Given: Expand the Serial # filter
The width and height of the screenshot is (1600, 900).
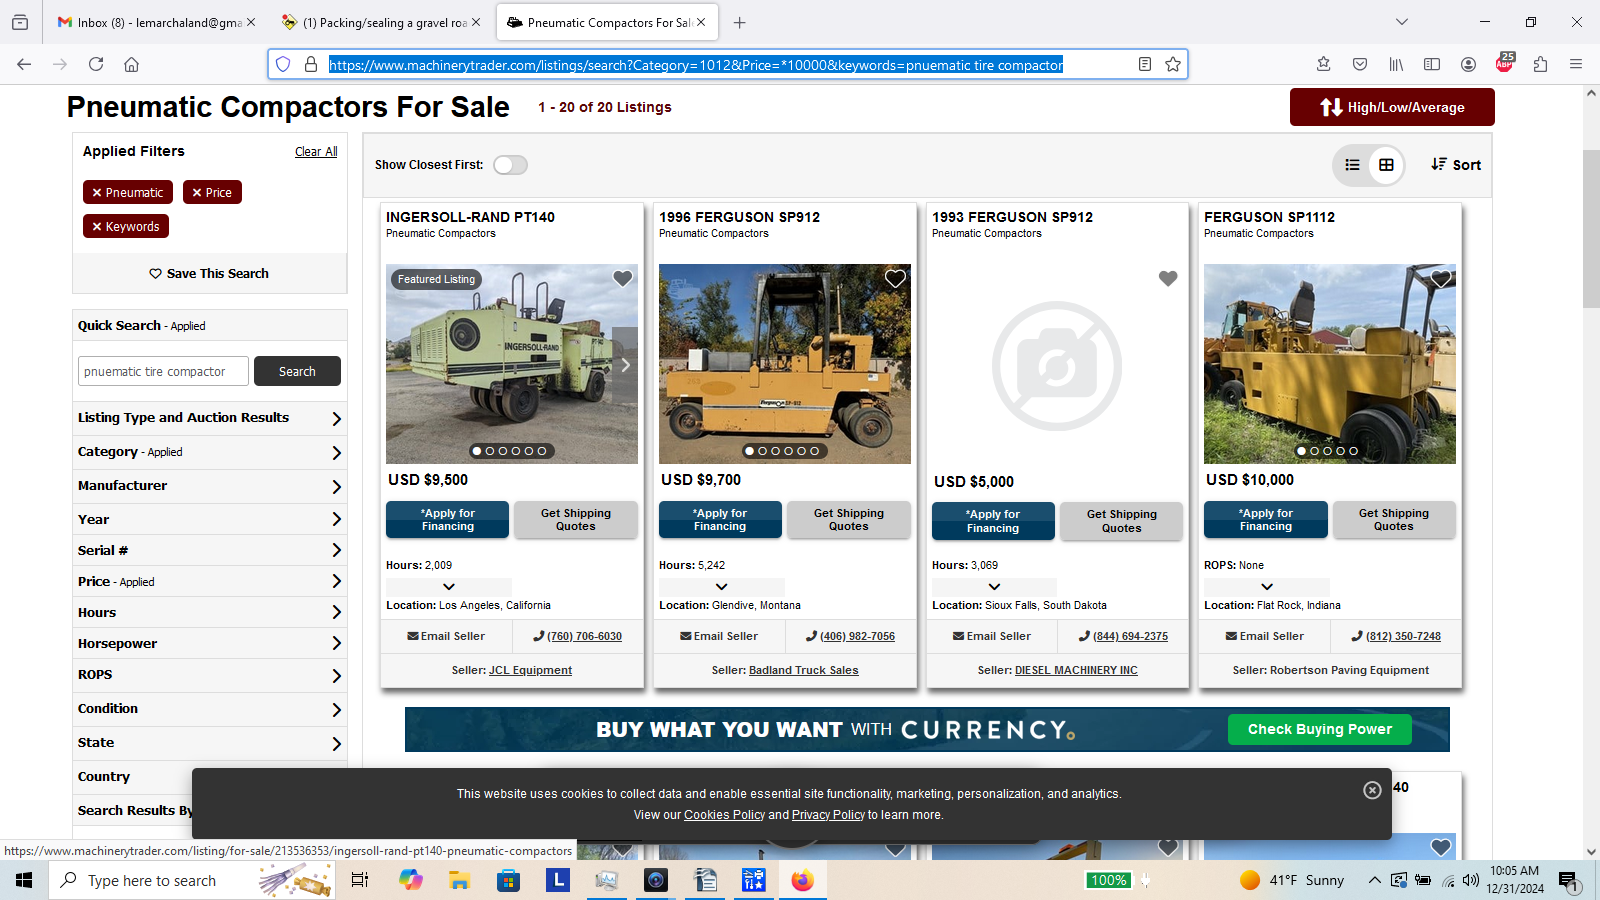Looking at the screenshot, I should tap(210, 550).
